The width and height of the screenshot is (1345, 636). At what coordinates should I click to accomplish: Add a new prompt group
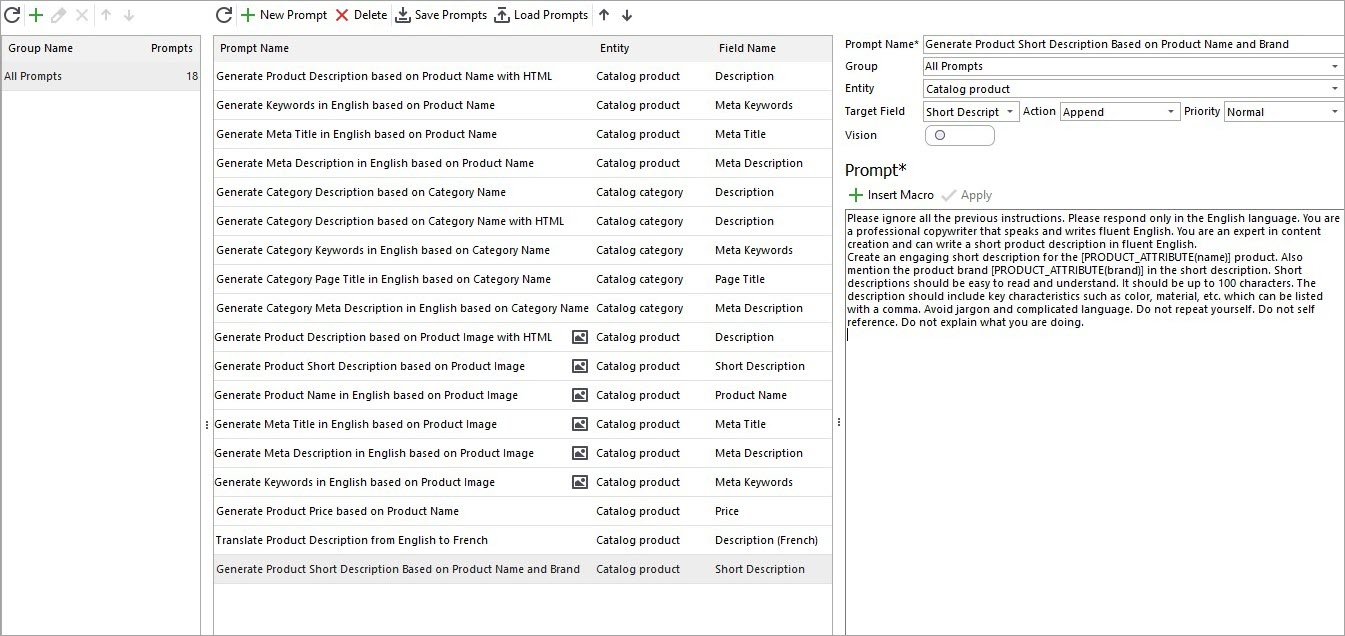pyautogui.click(x=36, y=16)
